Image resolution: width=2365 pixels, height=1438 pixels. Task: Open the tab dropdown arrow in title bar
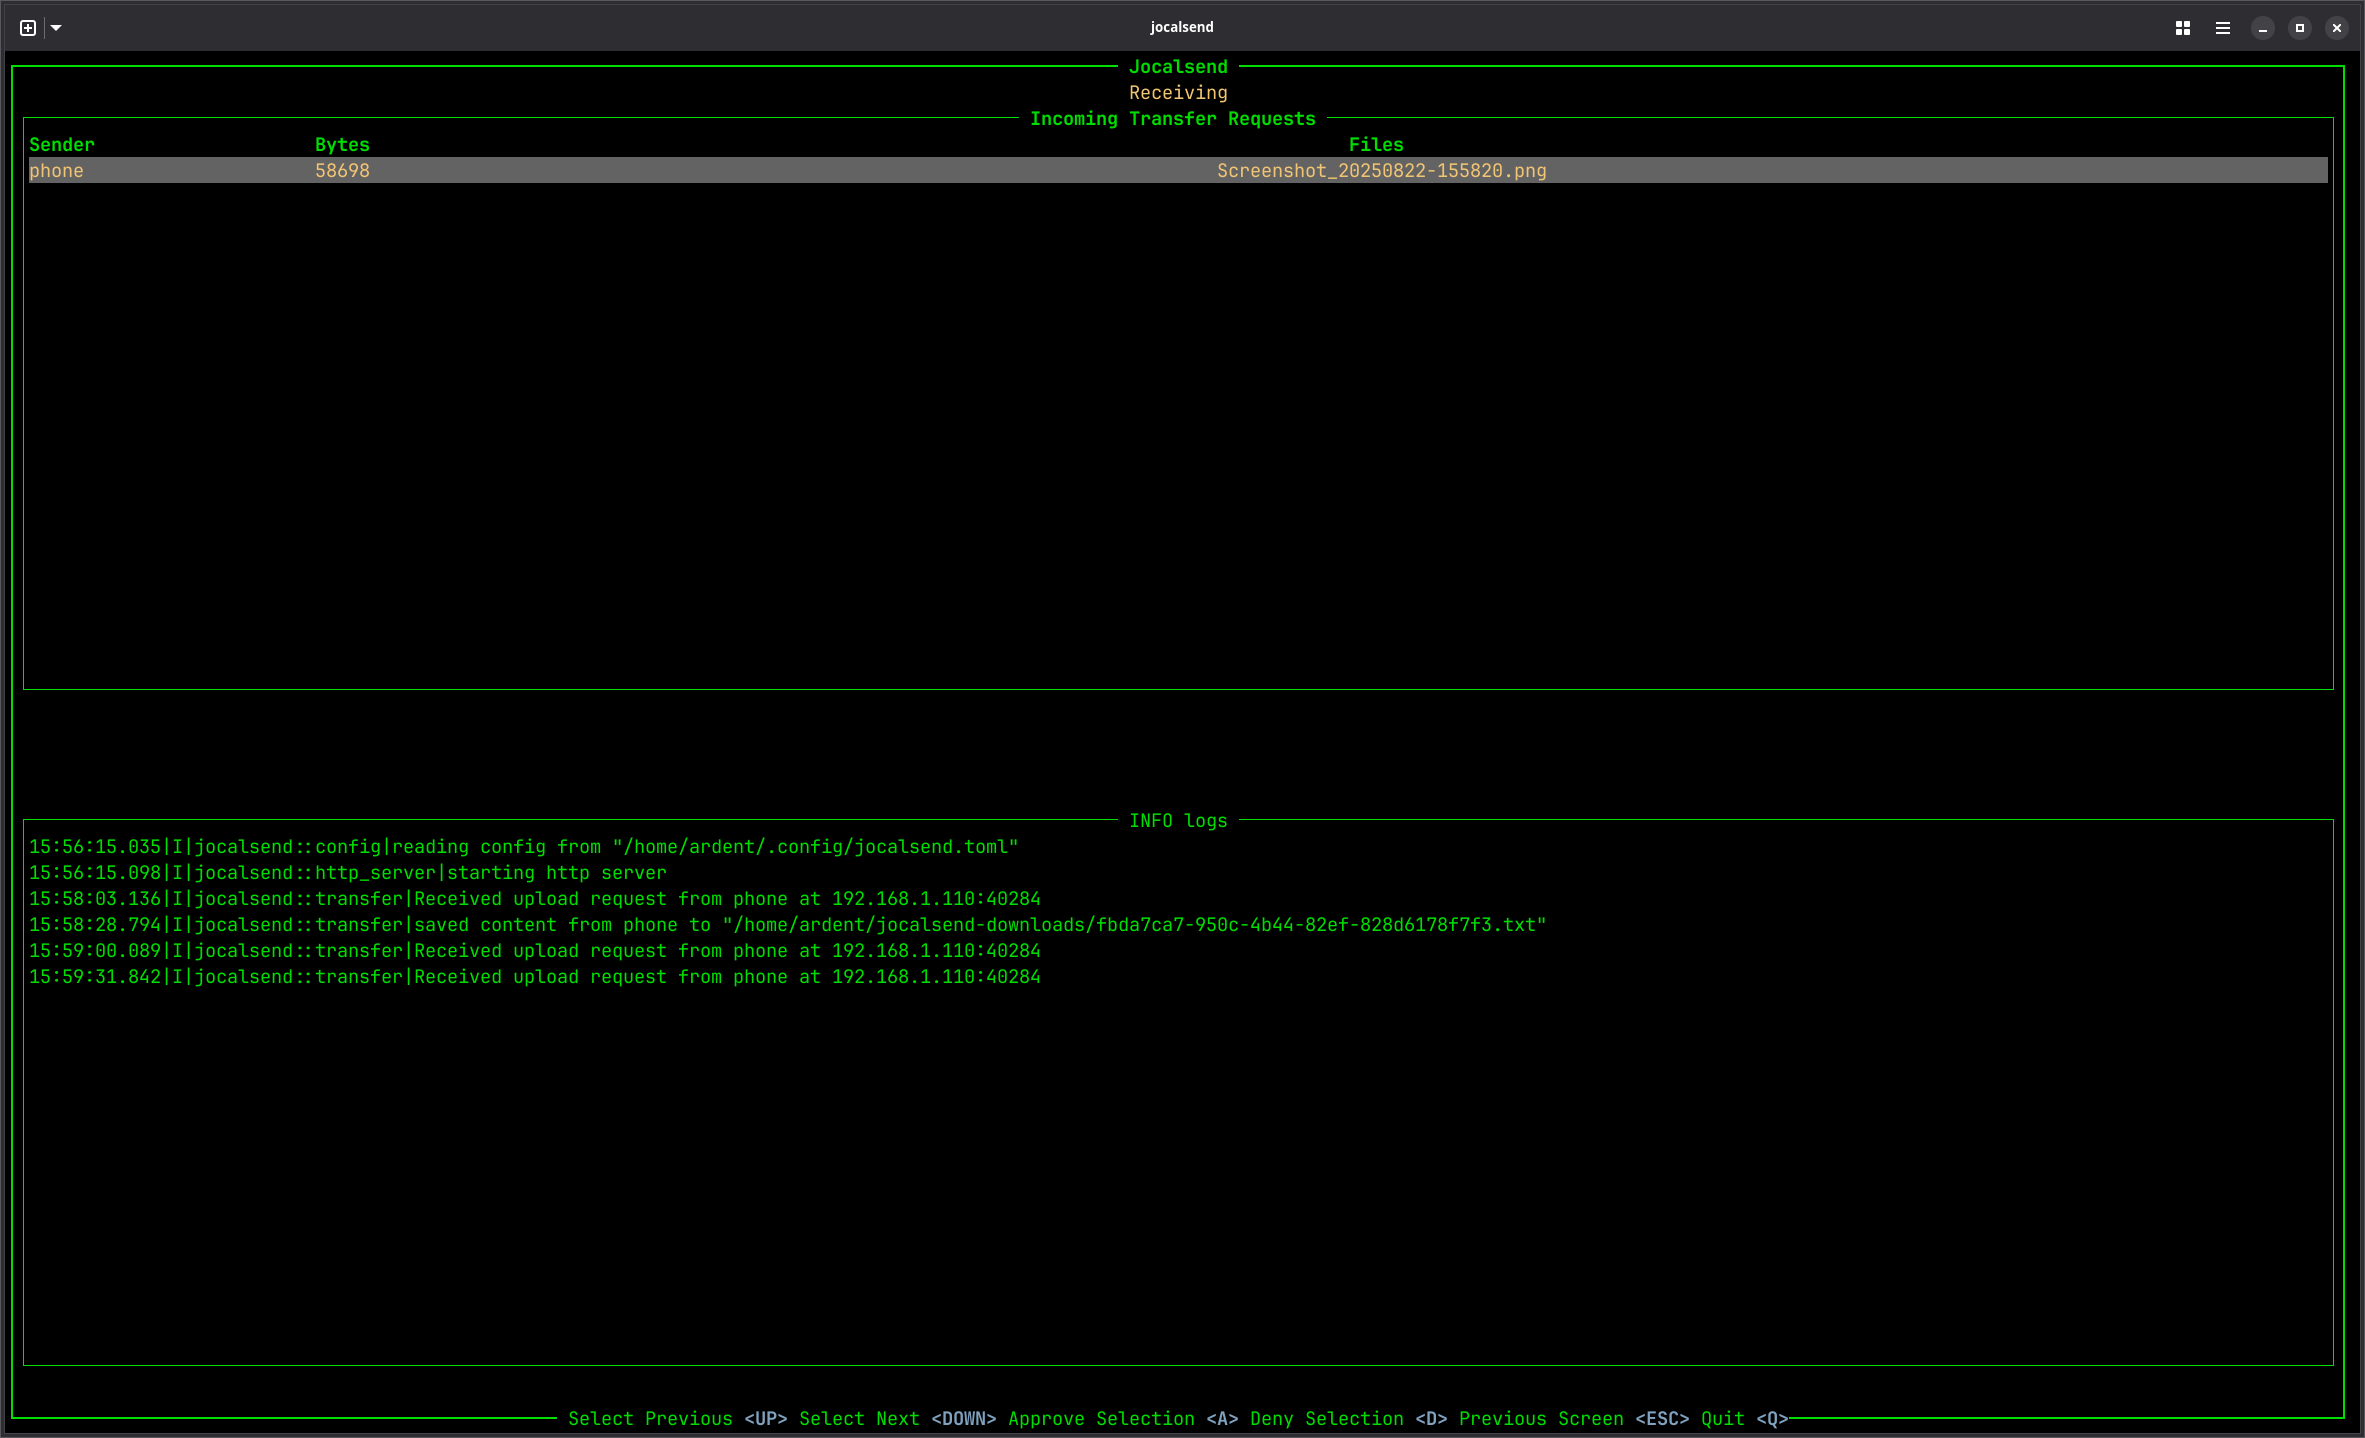point(56,28)
